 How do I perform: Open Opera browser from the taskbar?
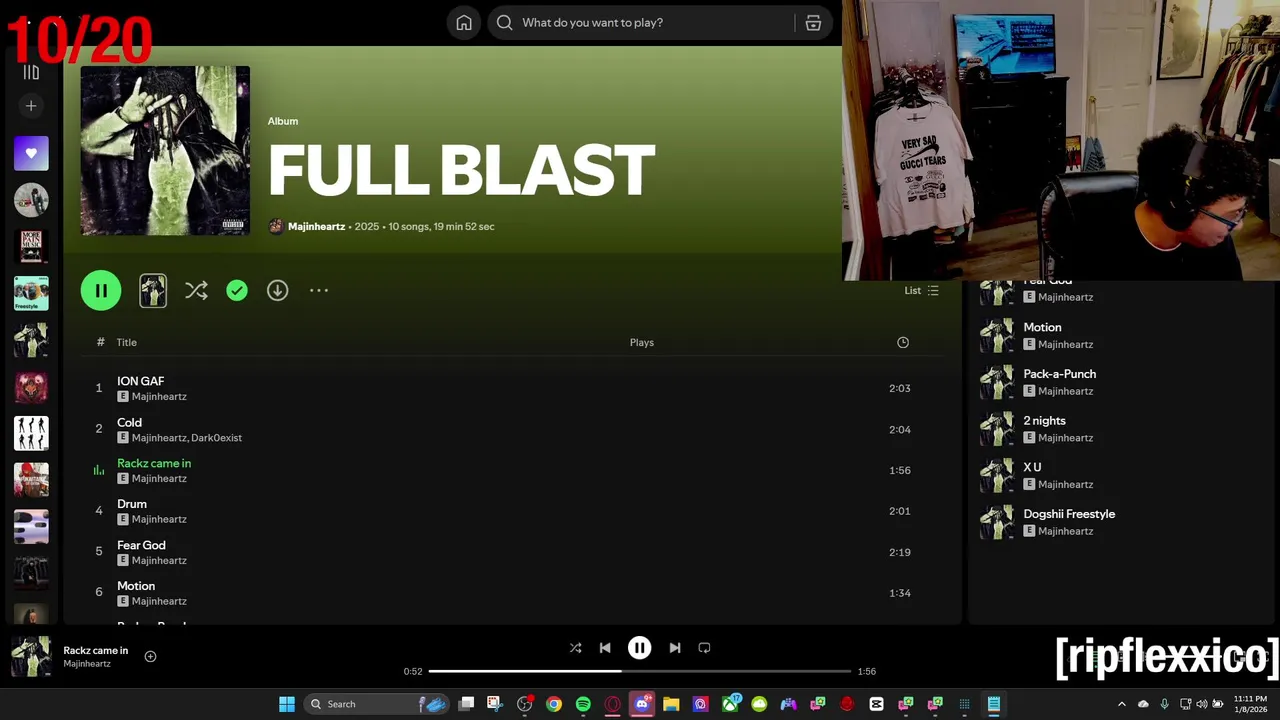pos(612,704)
